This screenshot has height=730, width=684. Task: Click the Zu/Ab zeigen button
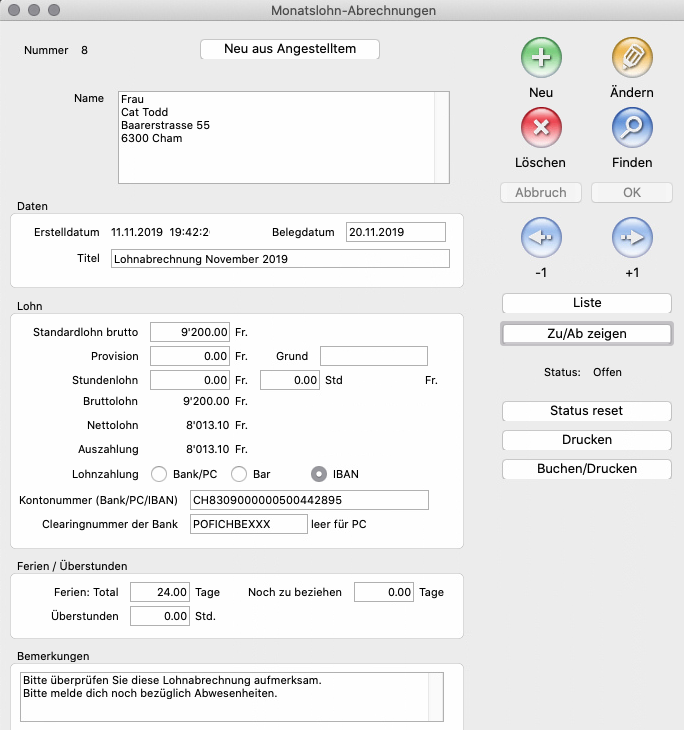point(586,333)
